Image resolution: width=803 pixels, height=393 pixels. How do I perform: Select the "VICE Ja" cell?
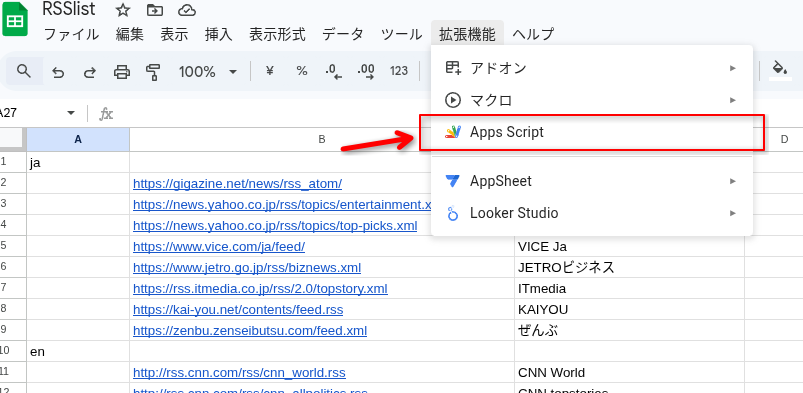(629, 246)
